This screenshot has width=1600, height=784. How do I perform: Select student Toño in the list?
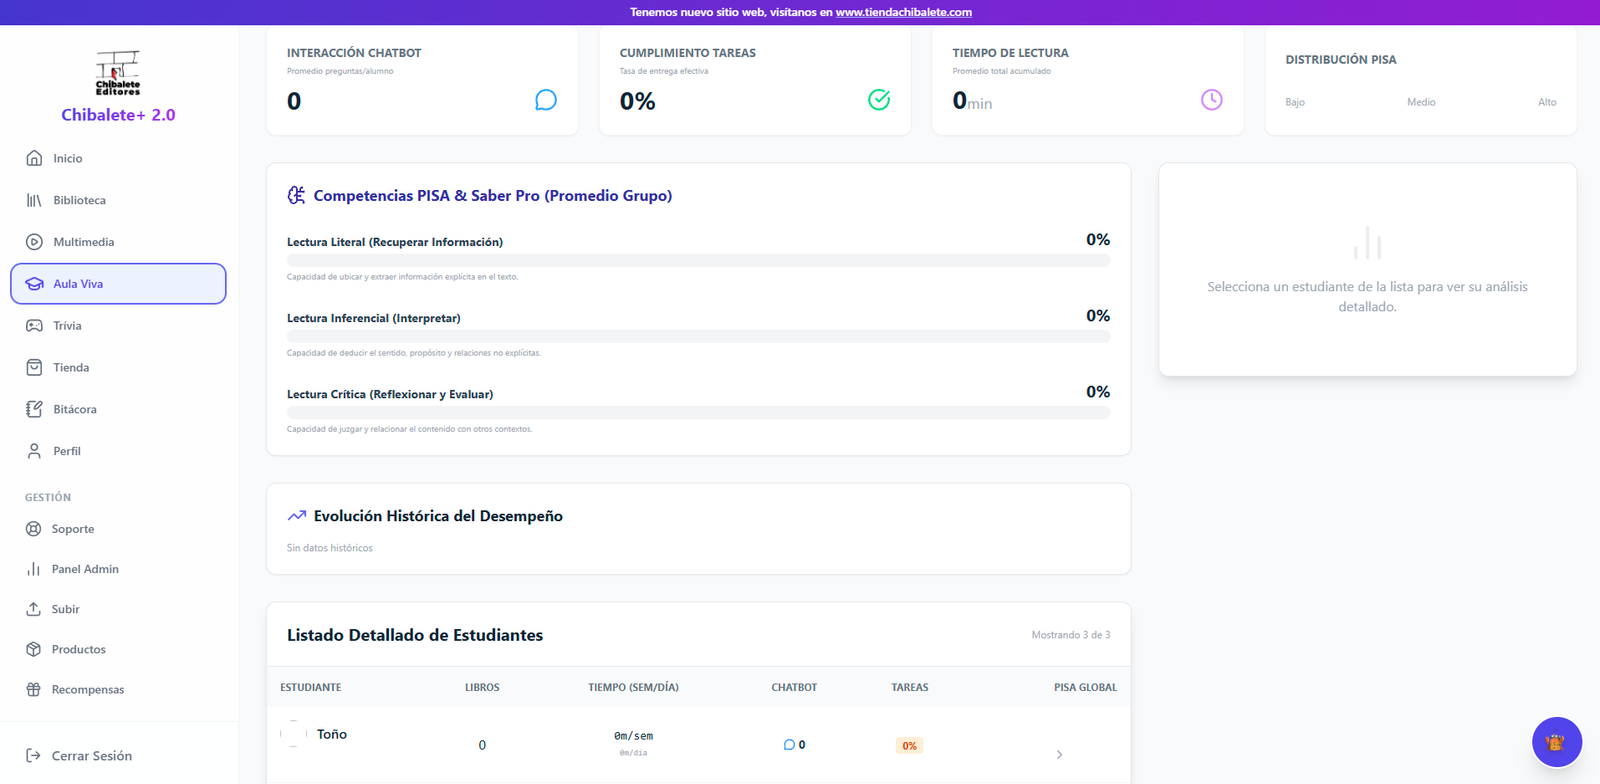point(332,734)
